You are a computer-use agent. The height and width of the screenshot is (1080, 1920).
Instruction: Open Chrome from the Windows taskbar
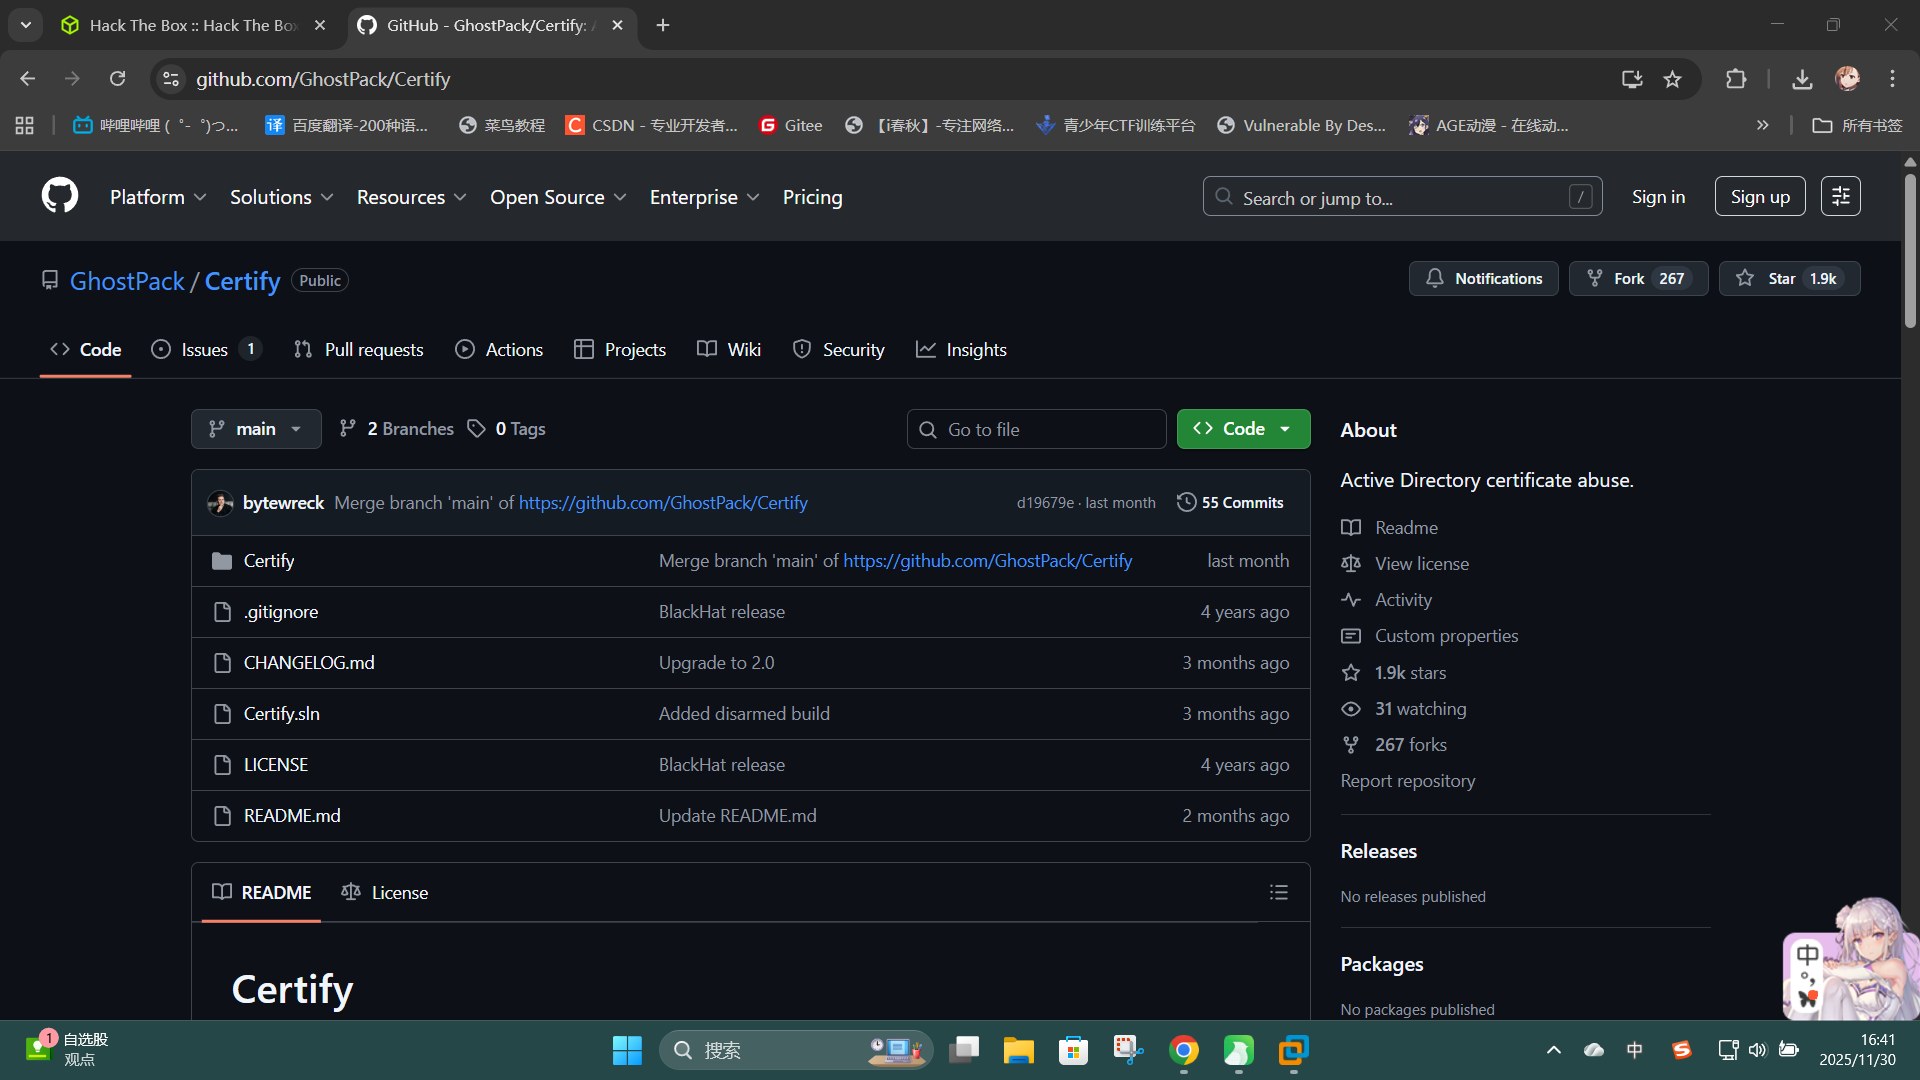(x=1184, y=1050)
